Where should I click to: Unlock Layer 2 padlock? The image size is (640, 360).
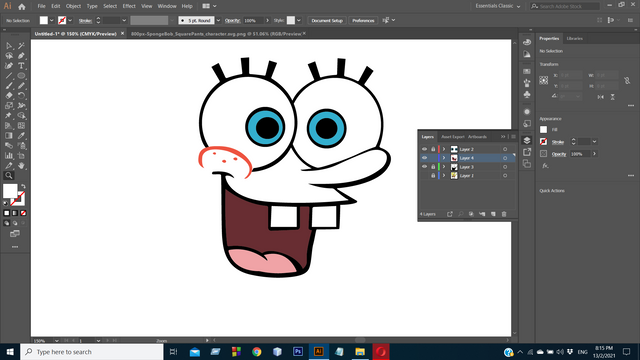coord(433,149)
